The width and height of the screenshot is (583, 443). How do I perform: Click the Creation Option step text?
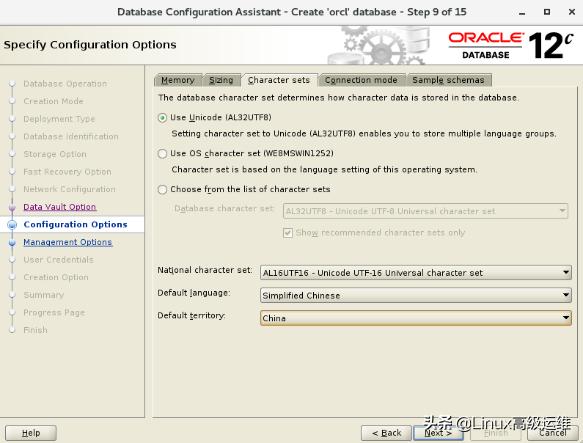(x=56, y=277)
